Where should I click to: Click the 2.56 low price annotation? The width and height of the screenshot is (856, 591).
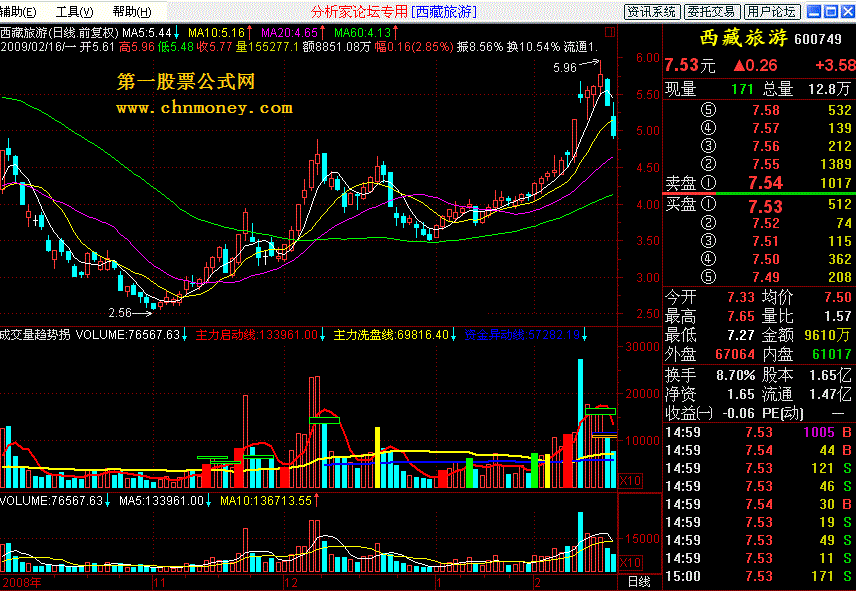coord(120,313)
